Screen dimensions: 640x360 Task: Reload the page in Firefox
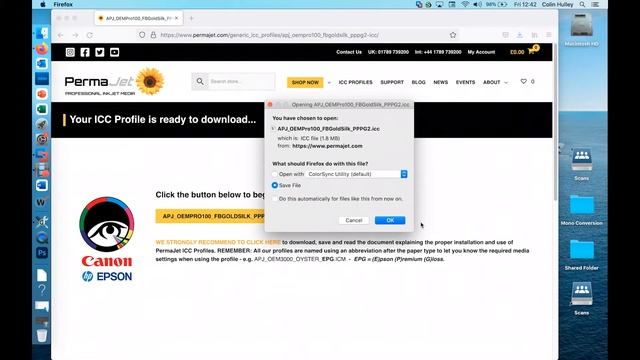click(90, 35)
